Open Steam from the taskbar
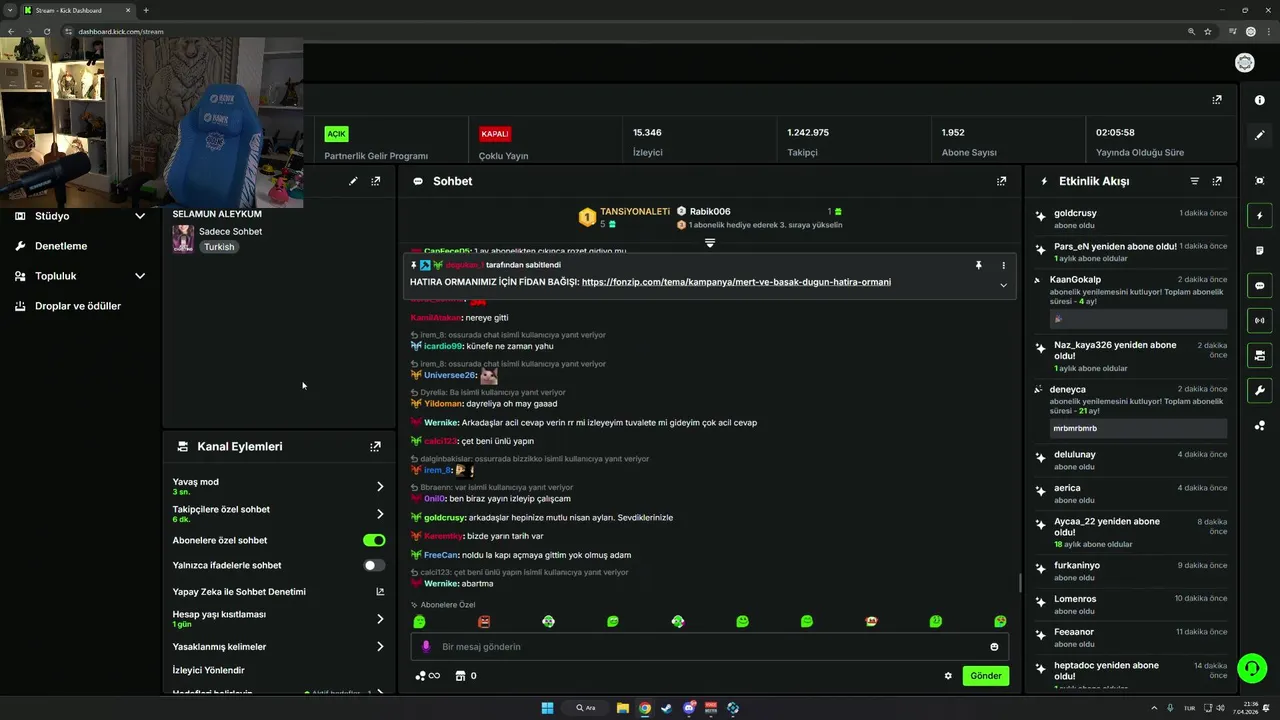 (667, 708)
